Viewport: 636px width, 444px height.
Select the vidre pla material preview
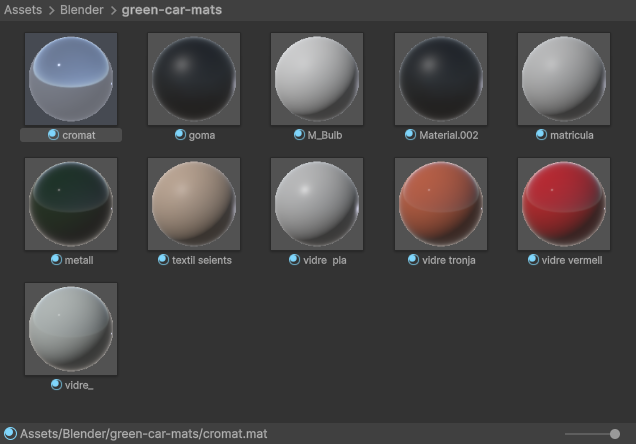(317, 204)
